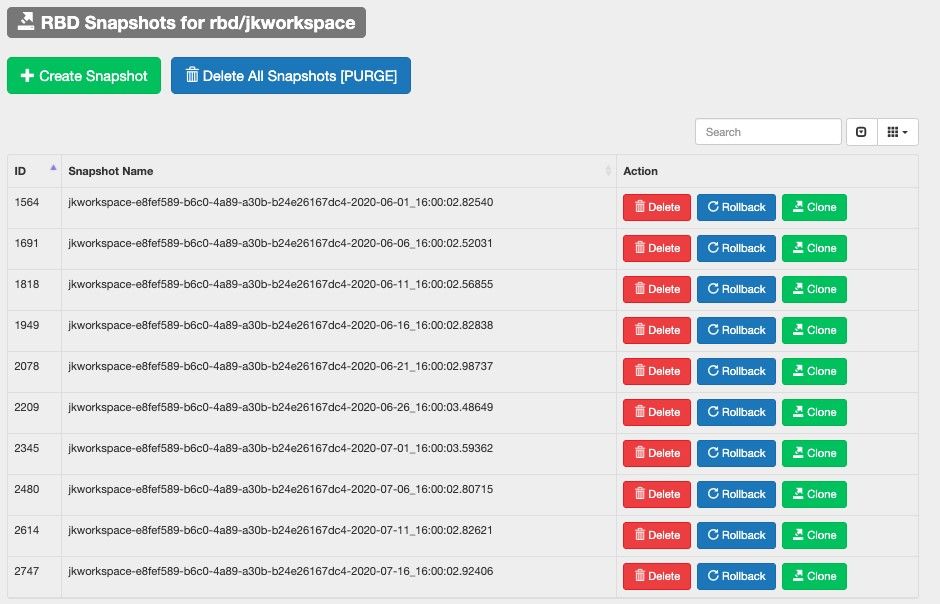This screenshot has width=940, height=604.
Task: Click the ID column header
Action: point(19,171)
